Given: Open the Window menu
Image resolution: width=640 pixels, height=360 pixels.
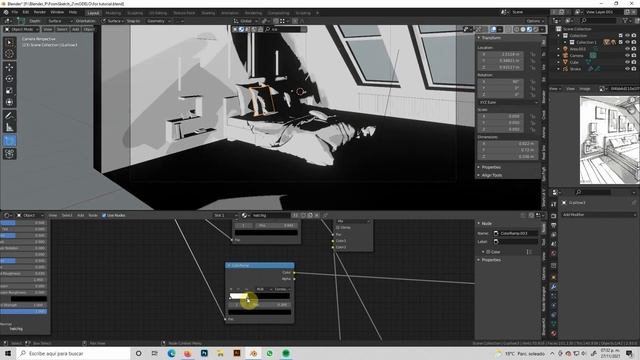Looking at the screenshot, I should coord(57,12).
